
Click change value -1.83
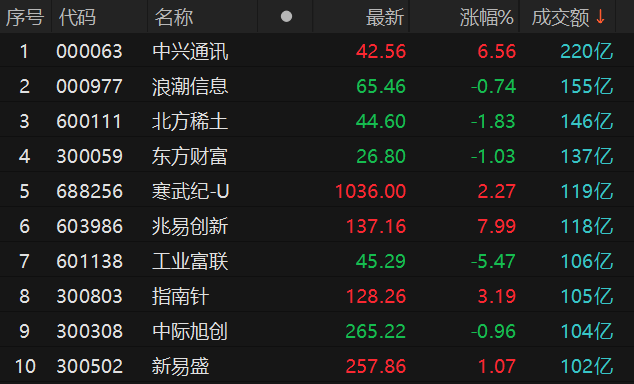(x=493, y=122)
